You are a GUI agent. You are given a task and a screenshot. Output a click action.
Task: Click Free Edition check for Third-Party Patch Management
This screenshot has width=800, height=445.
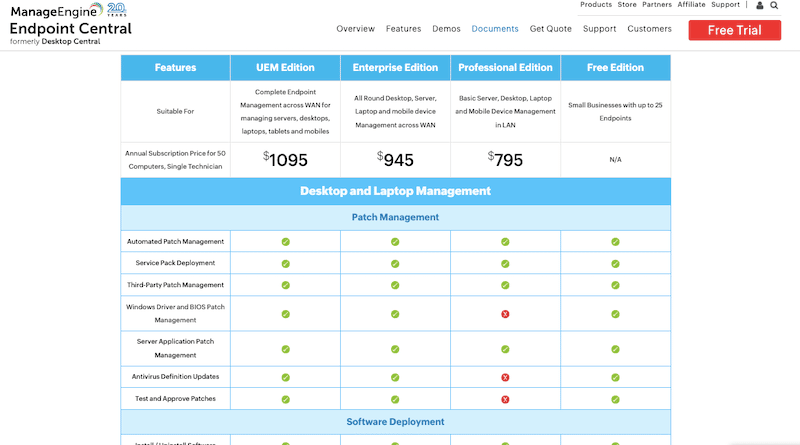click(615, 285)
